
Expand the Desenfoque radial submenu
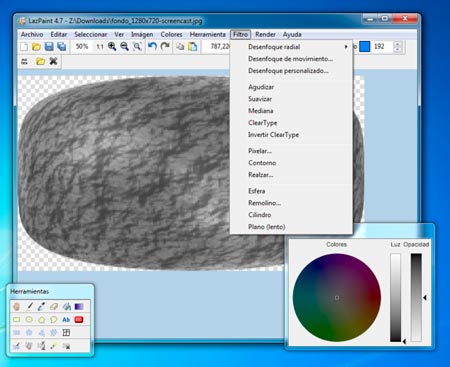coord(291,47)
